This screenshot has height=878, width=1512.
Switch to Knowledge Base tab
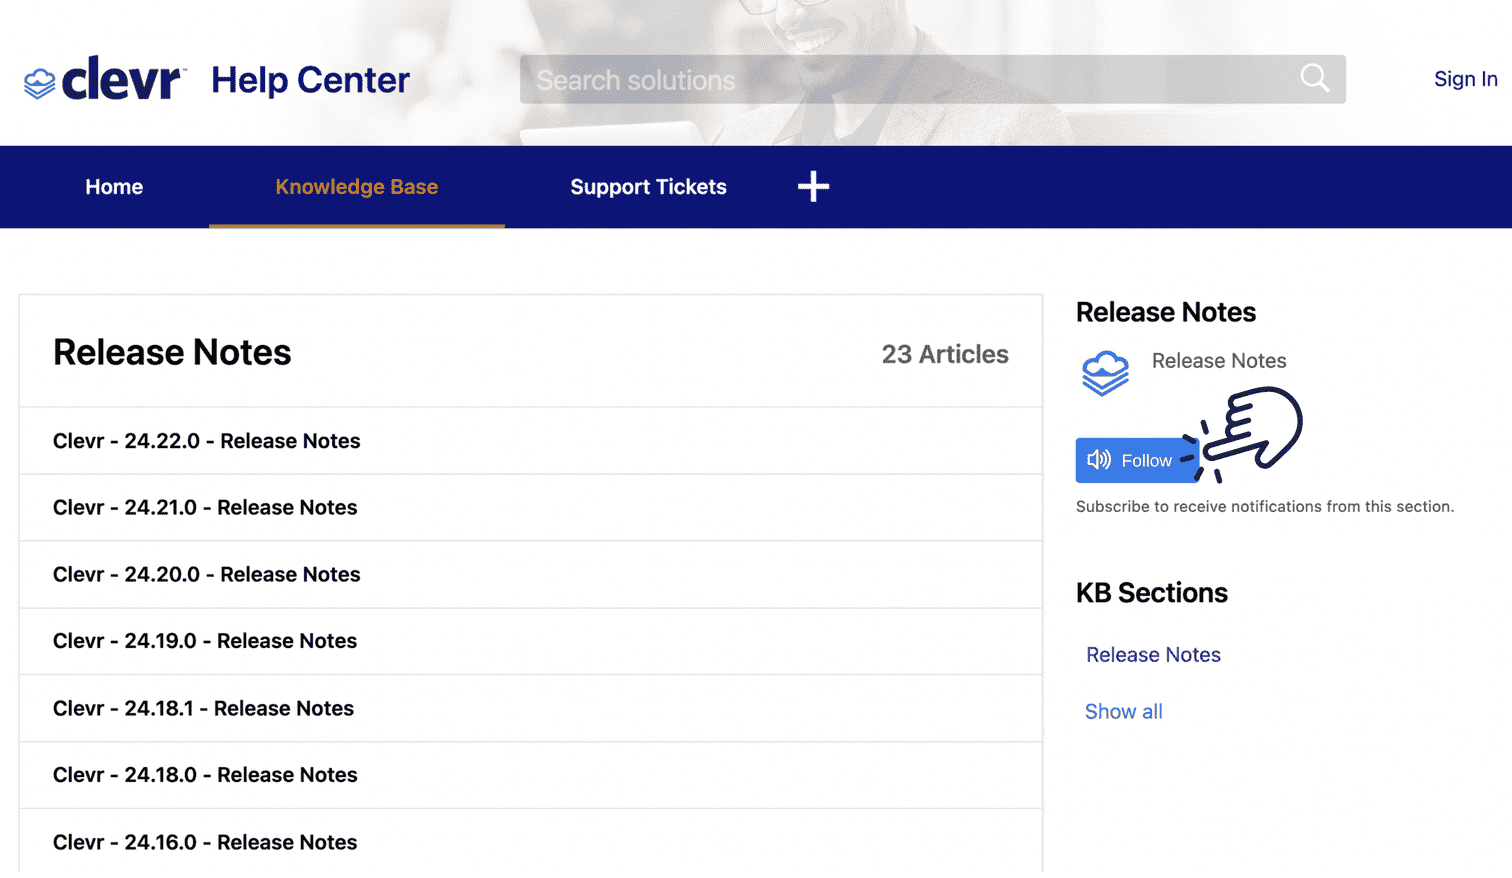pyautogui.click(x=357, y=187)
